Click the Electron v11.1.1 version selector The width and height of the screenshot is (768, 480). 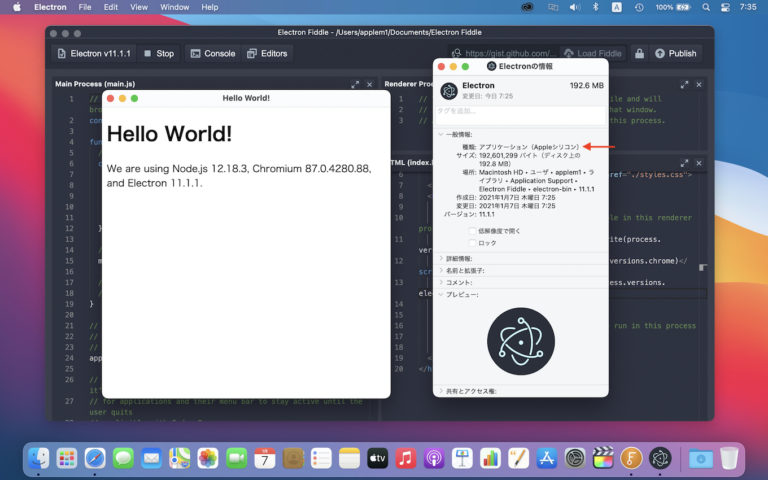point(94,54)
